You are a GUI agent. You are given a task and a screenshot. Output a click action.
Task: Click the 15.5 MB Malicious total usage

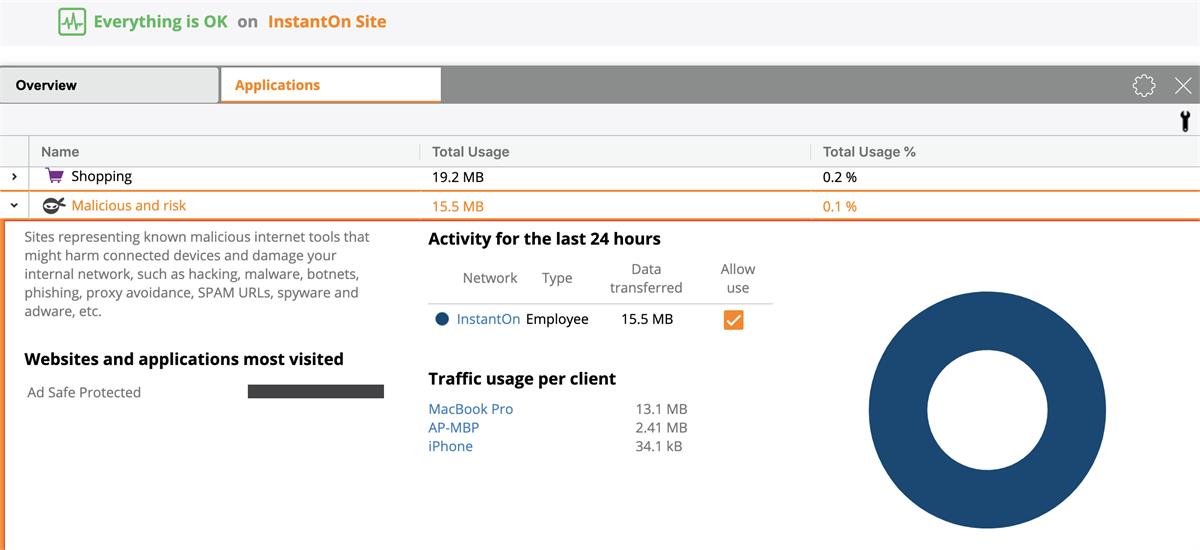pyautogui.click(x=458, y=206)
